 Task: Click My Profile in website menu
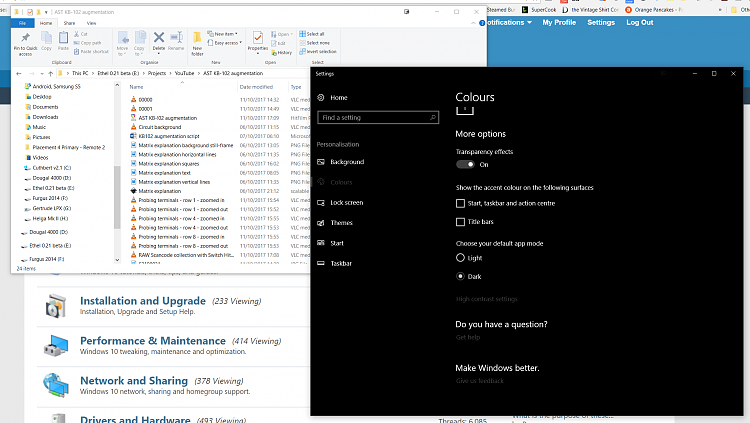coord(559,22)
